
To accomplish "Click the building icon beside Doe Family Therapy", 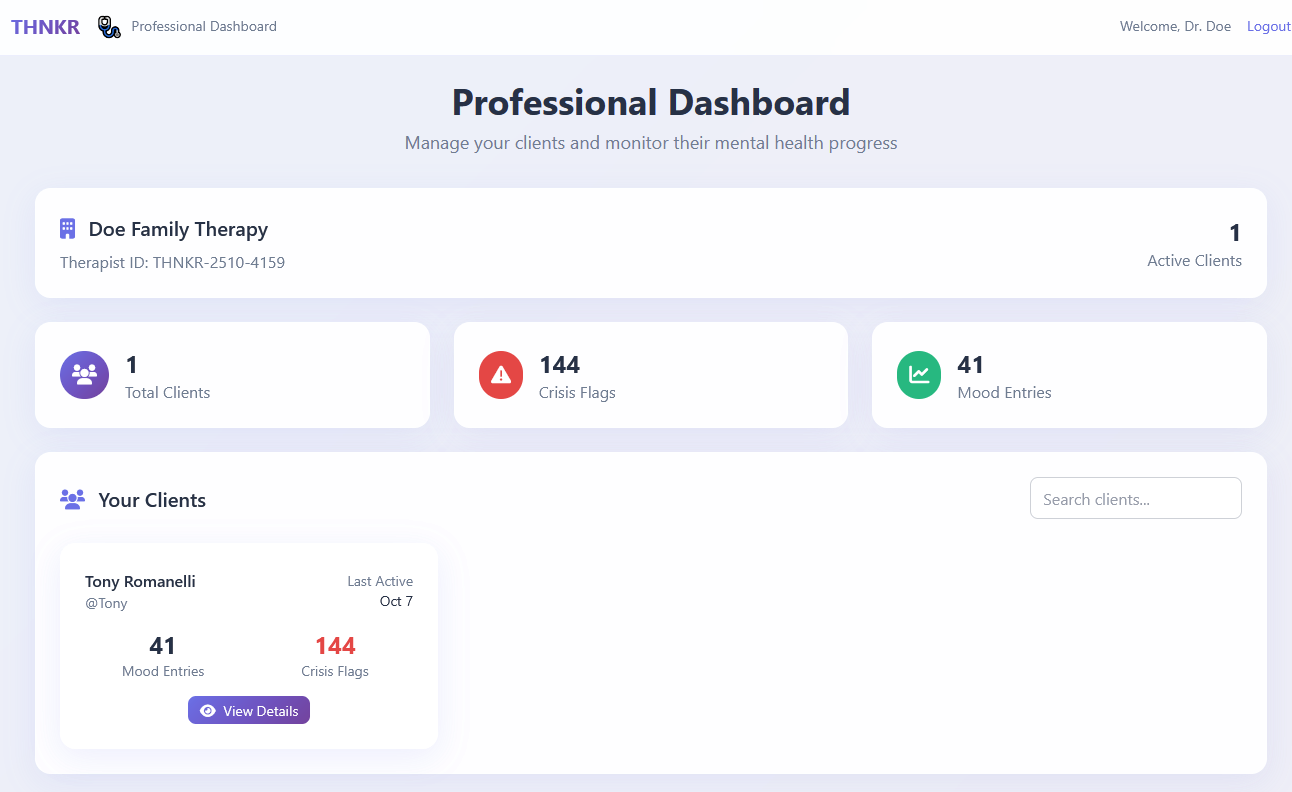I will coord(68,229).
